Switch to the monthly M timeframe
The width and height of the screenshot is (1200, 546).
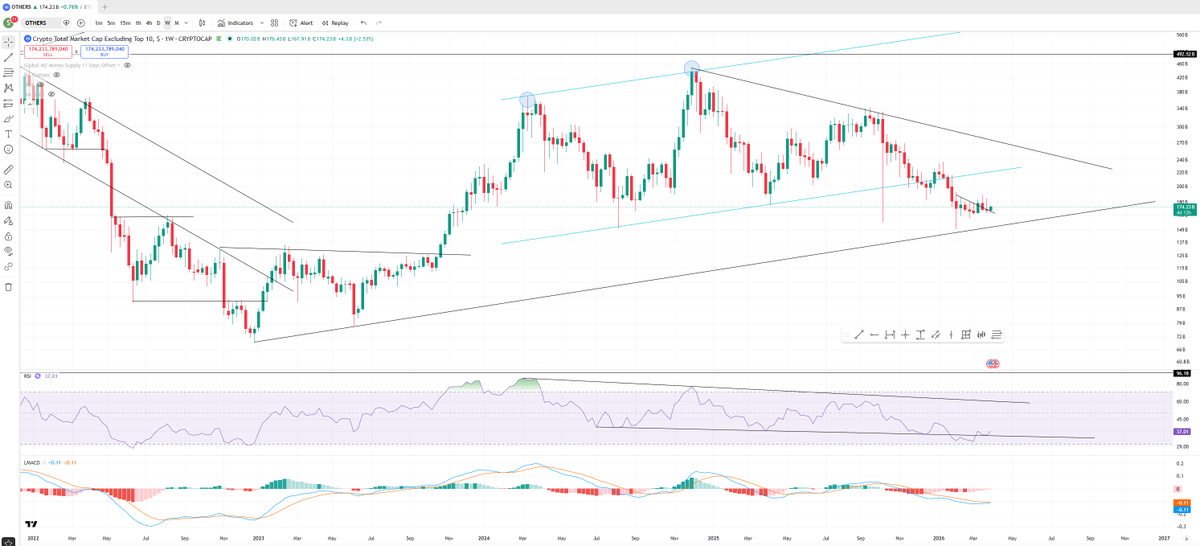[176, 22]
